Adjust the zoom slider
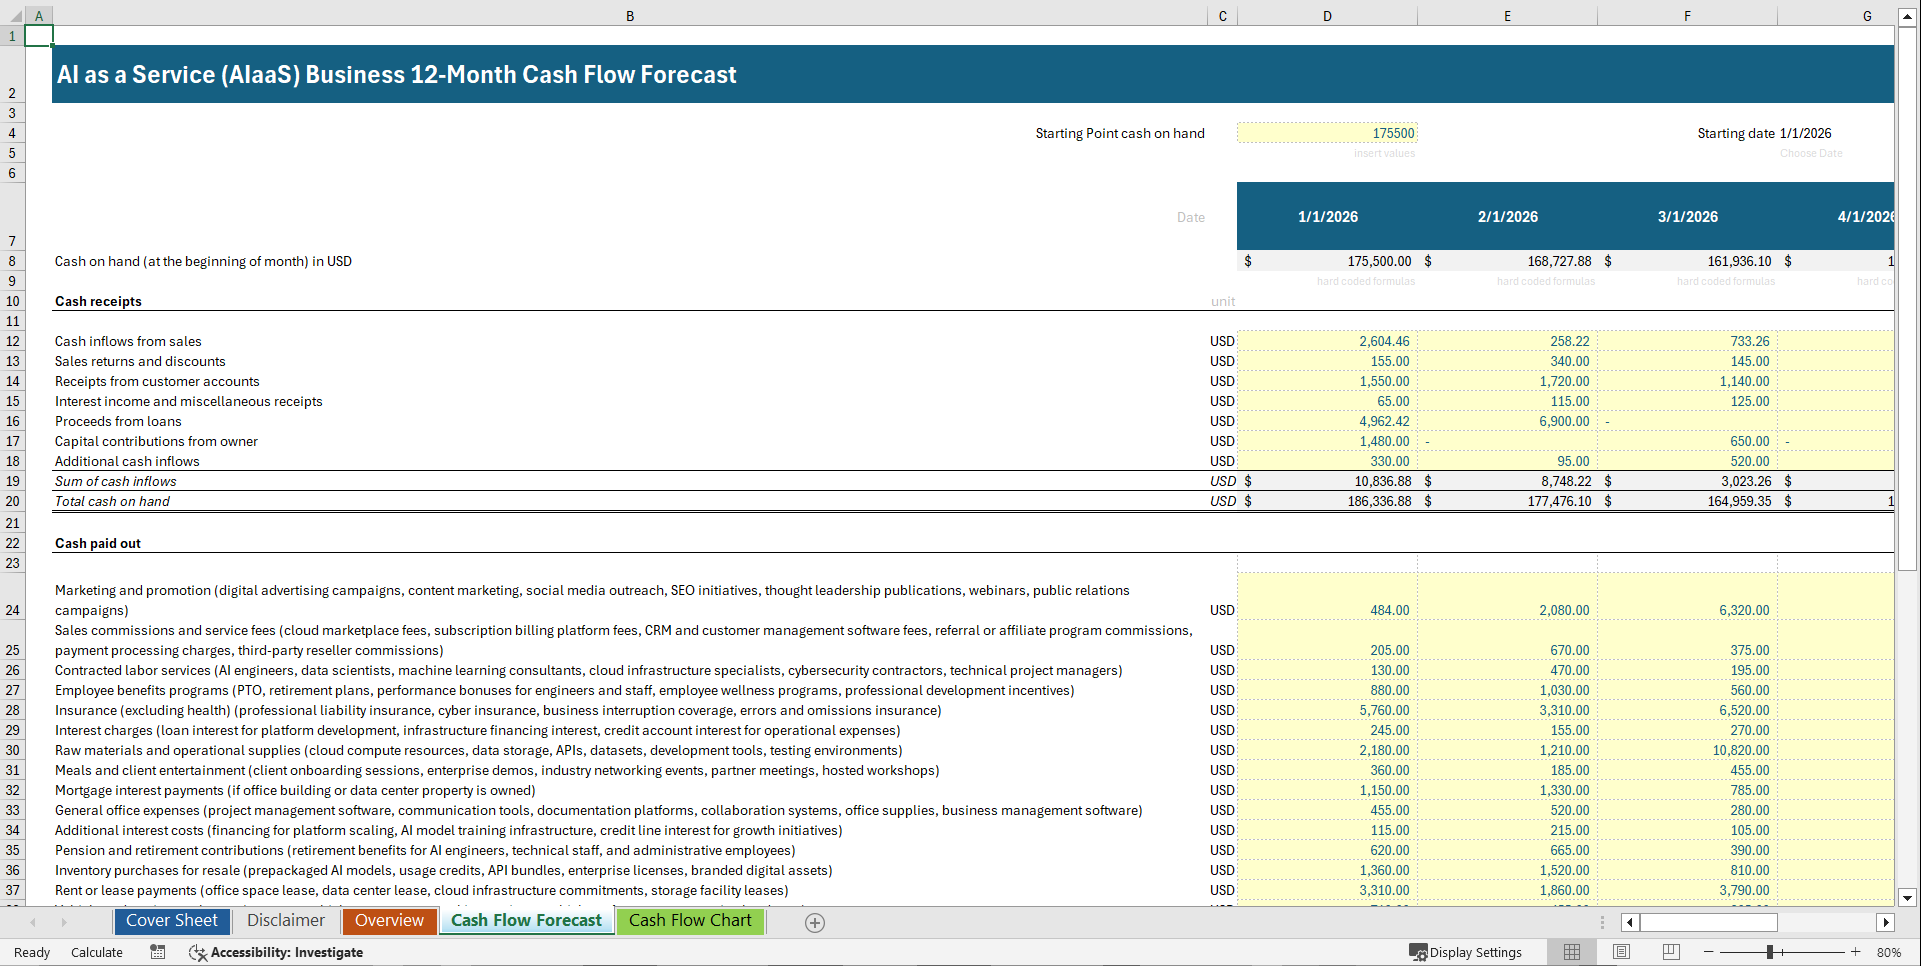Image resolution: width=1921 pixels, height=966 pixels. (1770, 952)
